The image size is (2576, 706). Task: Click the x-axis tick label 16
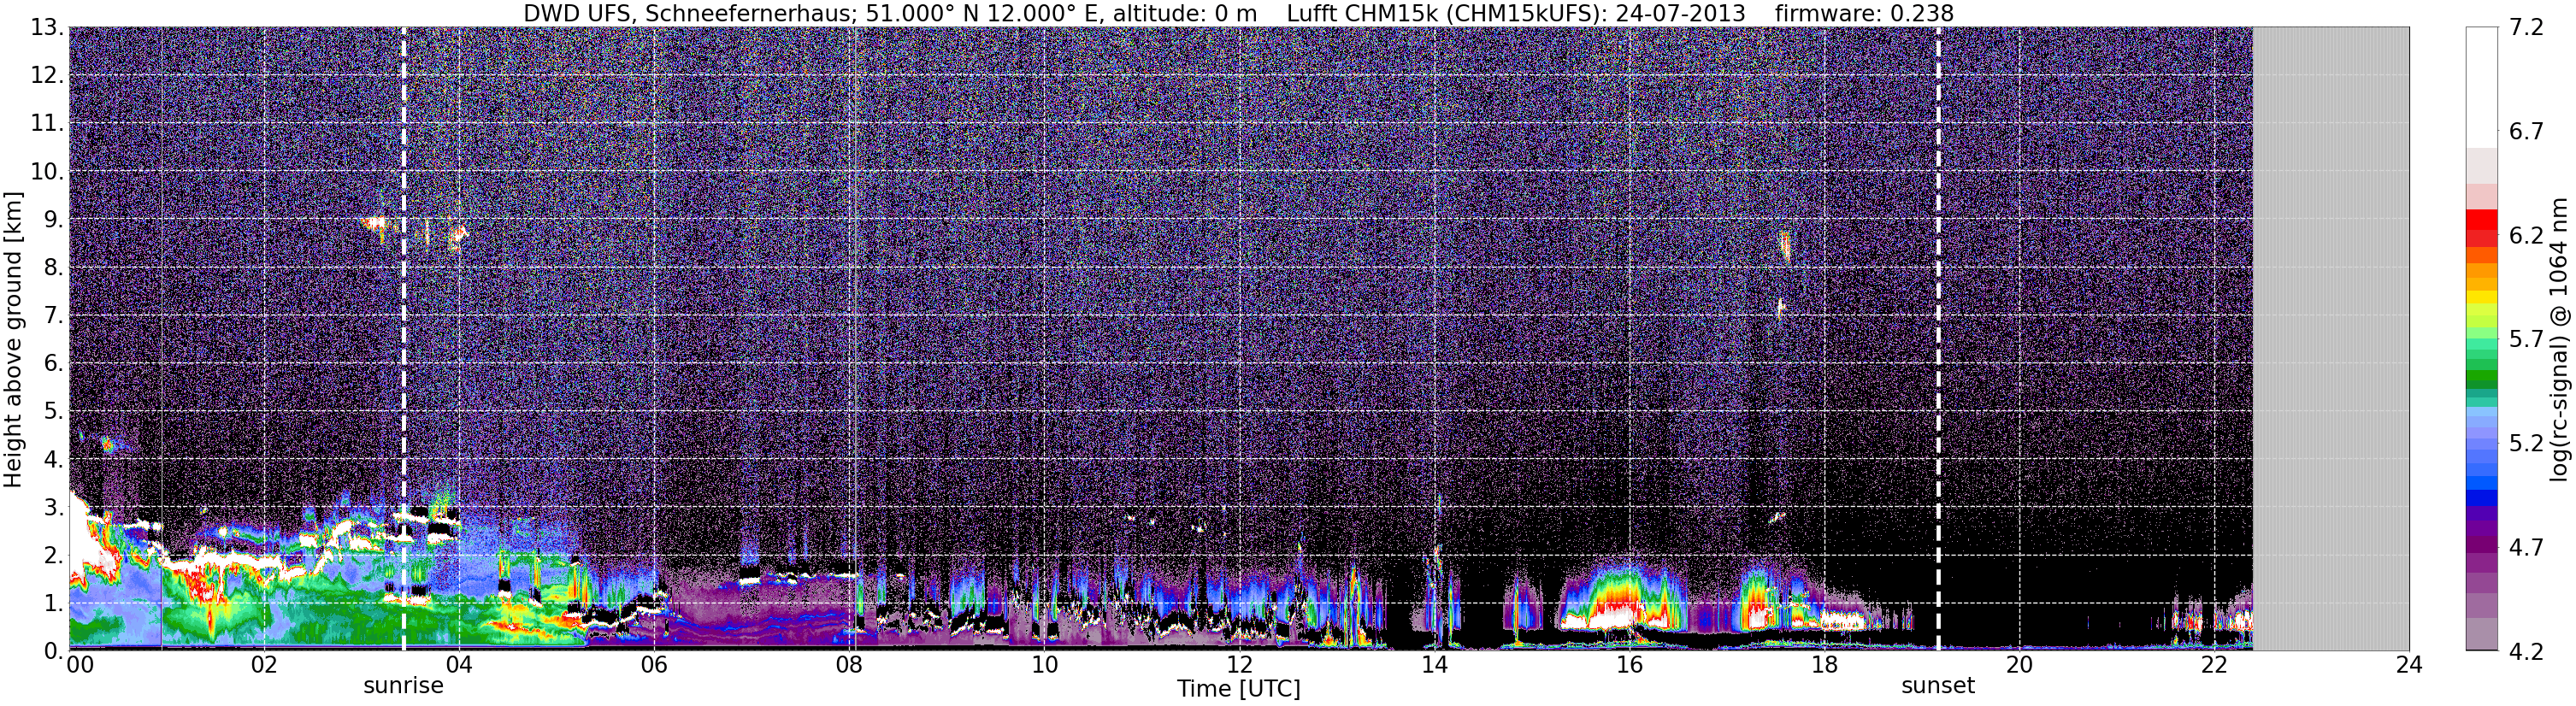[x=1629, y=666]
